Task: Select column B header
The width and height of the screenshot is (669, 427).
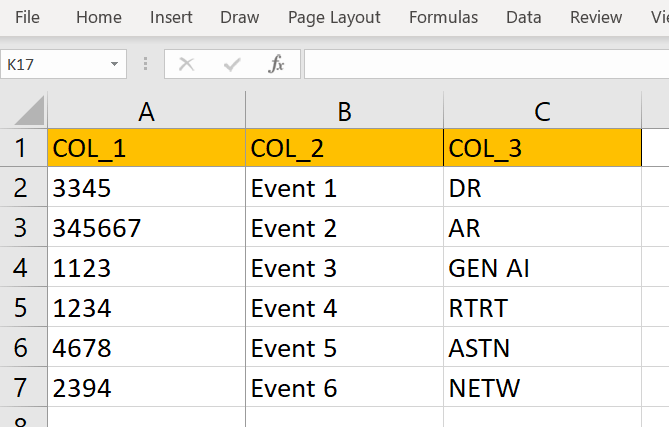Action: coord(344,112)
